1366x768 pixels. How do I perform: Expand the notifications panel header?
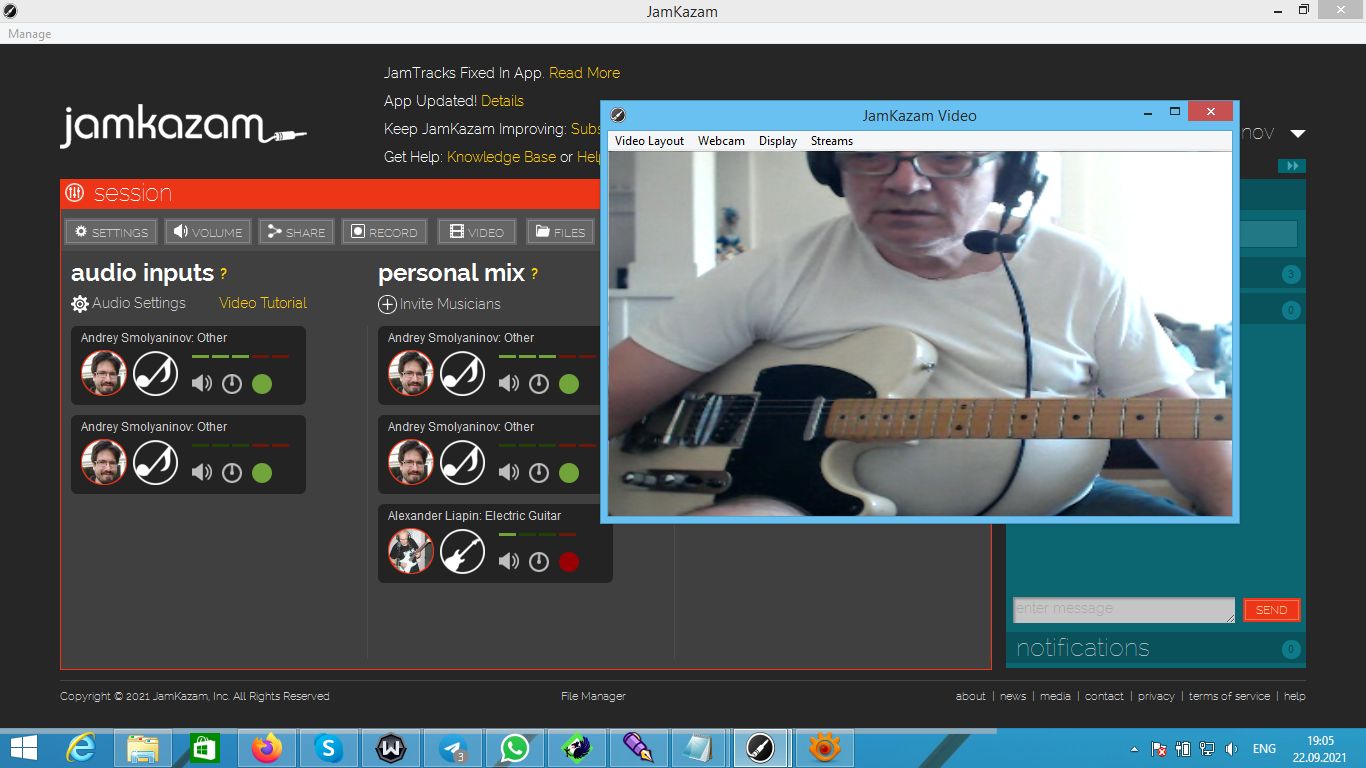pos(1155,648)
